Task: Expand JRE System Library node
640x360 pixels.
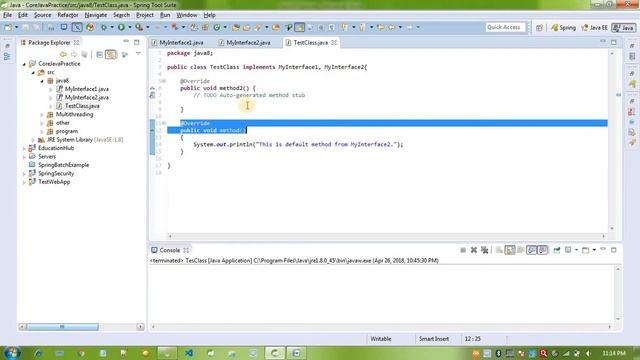Action: click(33, 140)
